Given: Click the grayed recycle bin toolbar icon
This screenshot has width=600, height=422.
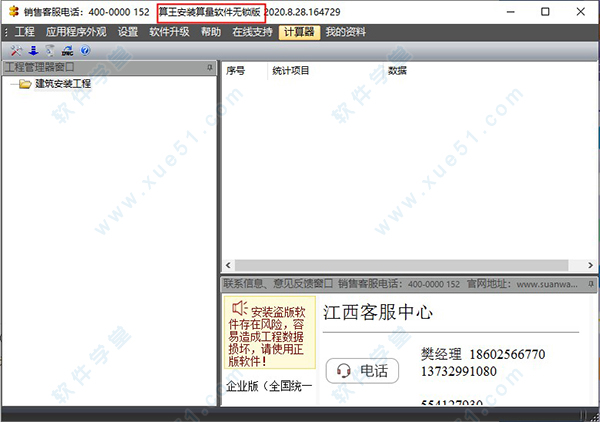Looking at the screenshot, I should tap(50, 51).
